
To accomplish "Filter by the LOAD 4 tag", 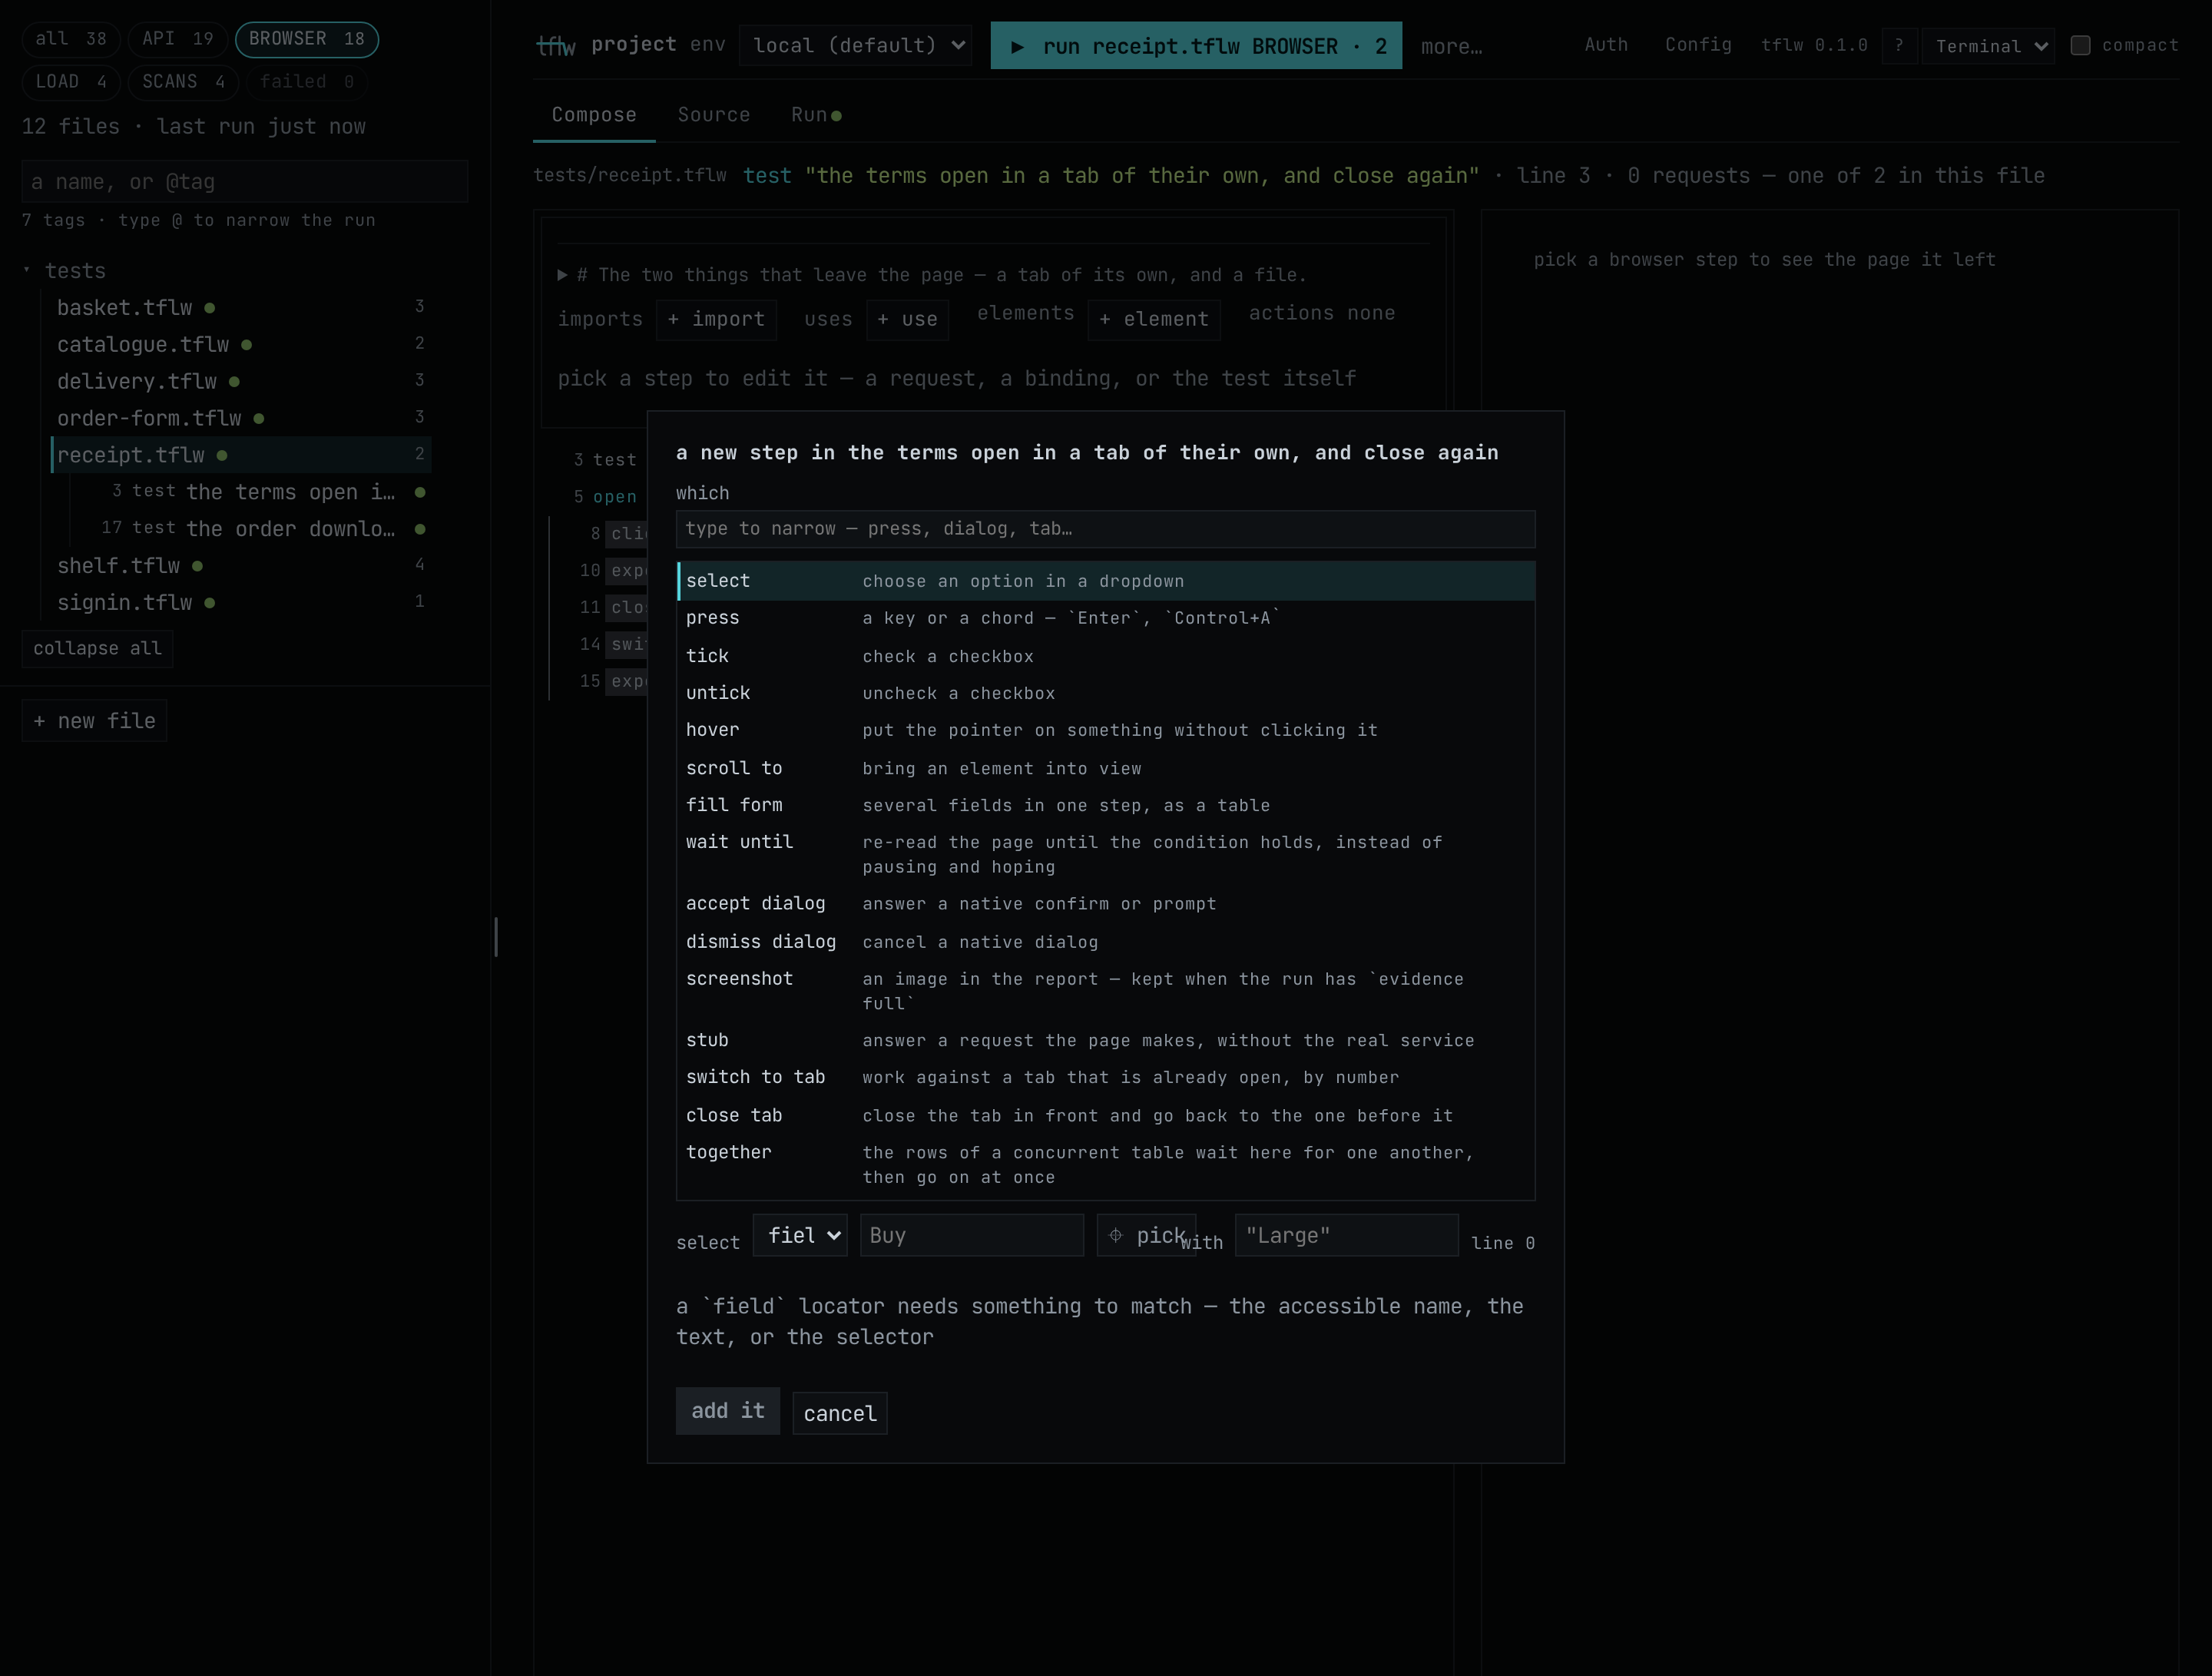I will click(71, 82).
